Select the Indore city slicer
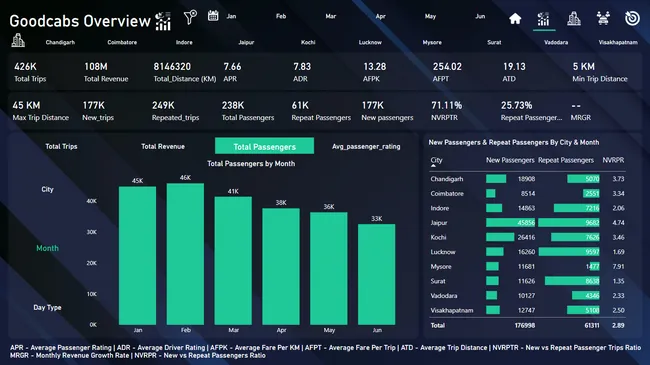This screenshot has height=365, width=650. [x=184, y=42]
